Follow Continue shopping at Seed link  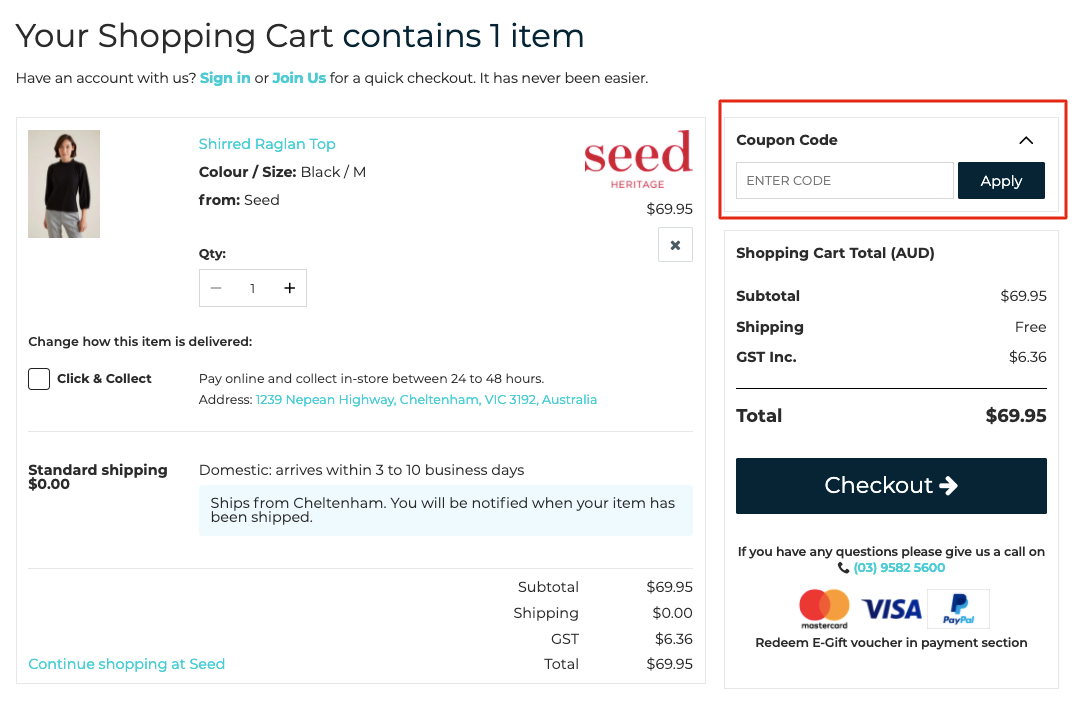pyautogui.click(x=127, y=664)
